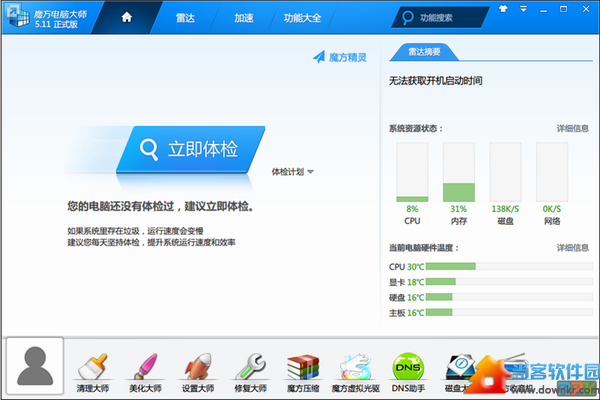600x400 pixels.
Task: Click the 功能搜索 search field
Action: [440, 18]
